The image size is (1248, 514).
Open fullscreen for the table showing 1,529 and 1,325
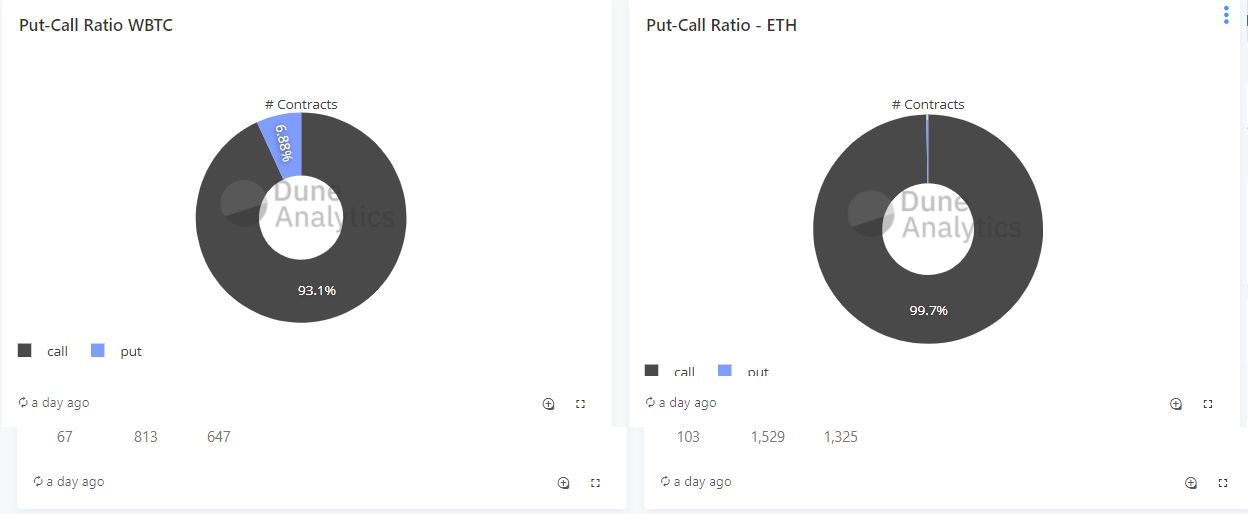[1222, 483]
